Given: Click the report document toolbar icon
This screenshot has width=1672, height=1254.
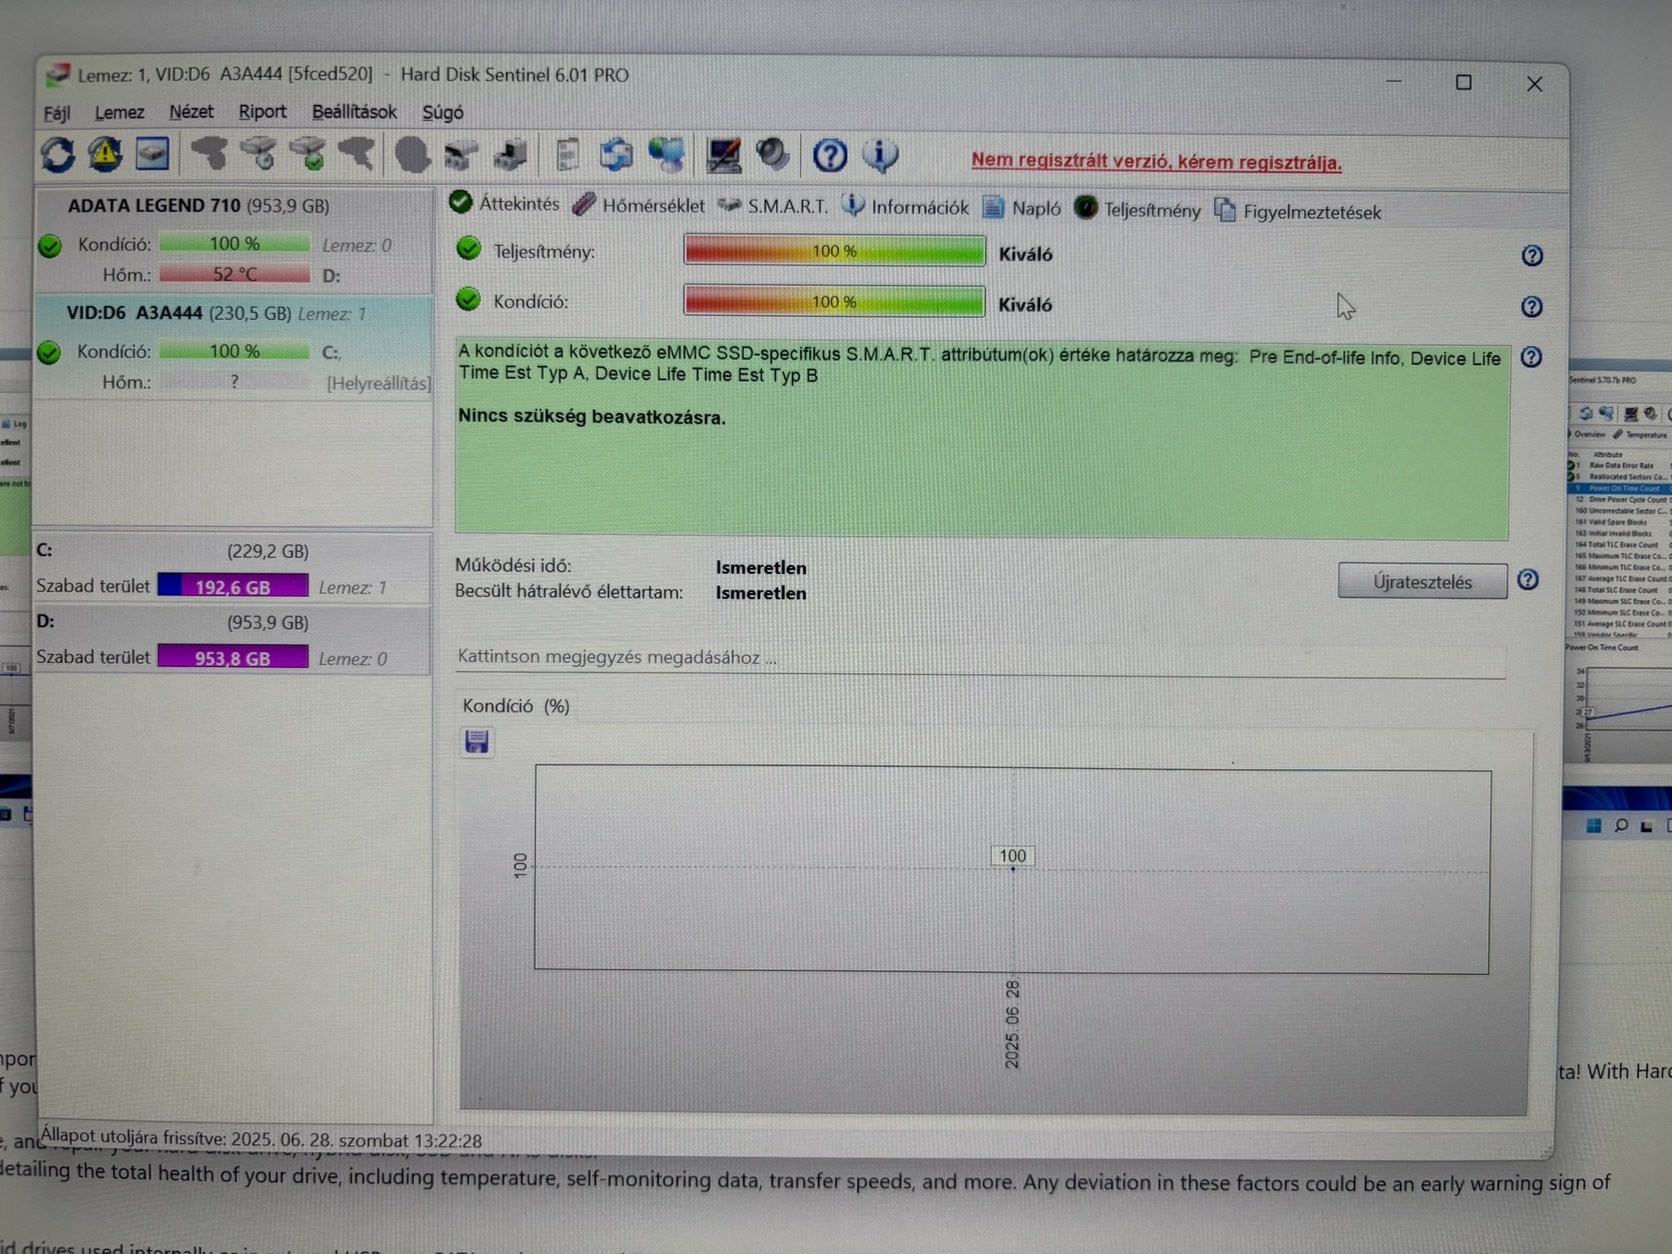Looking at the screenshot, I should pyautogui.click(x=567, y=155).
